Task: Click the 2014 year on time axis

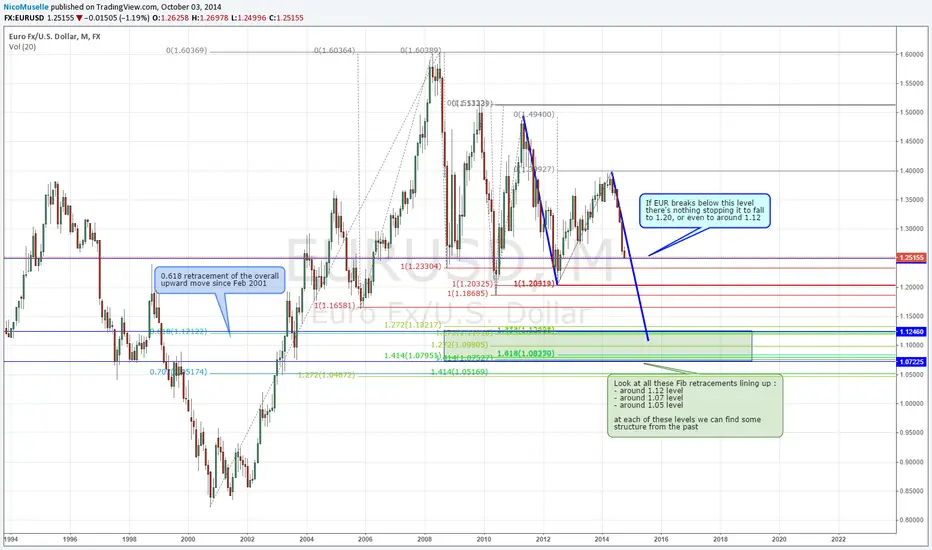Action: 602,539
